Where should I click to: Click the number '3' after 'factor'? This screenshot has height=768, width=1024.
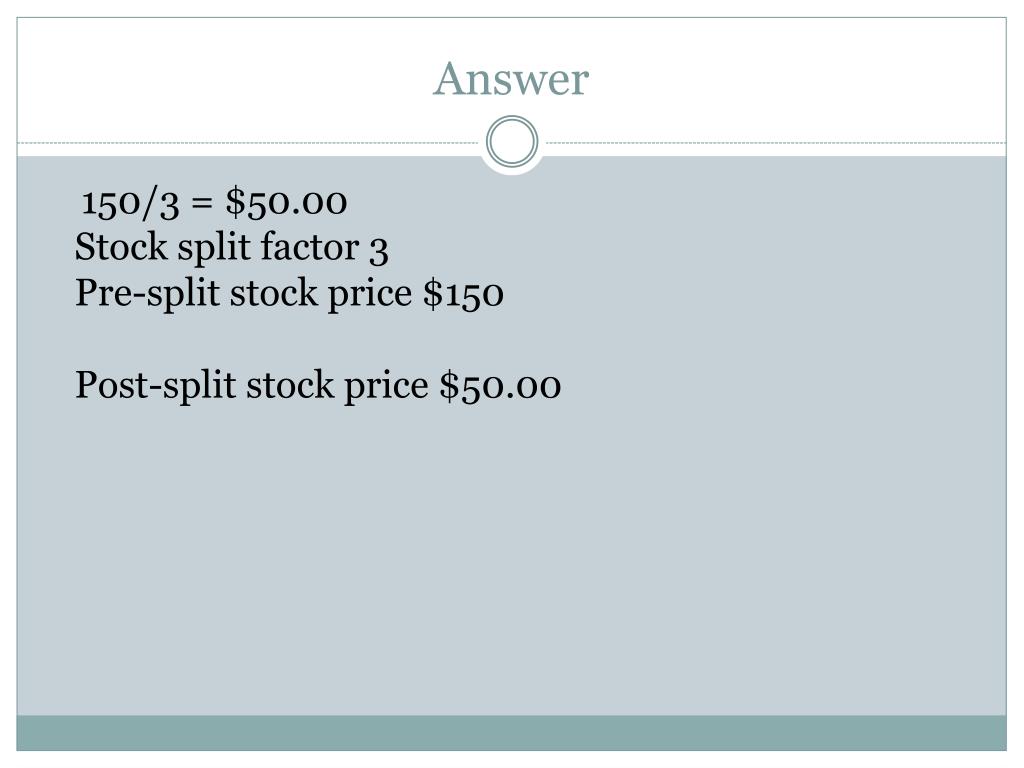379,250
